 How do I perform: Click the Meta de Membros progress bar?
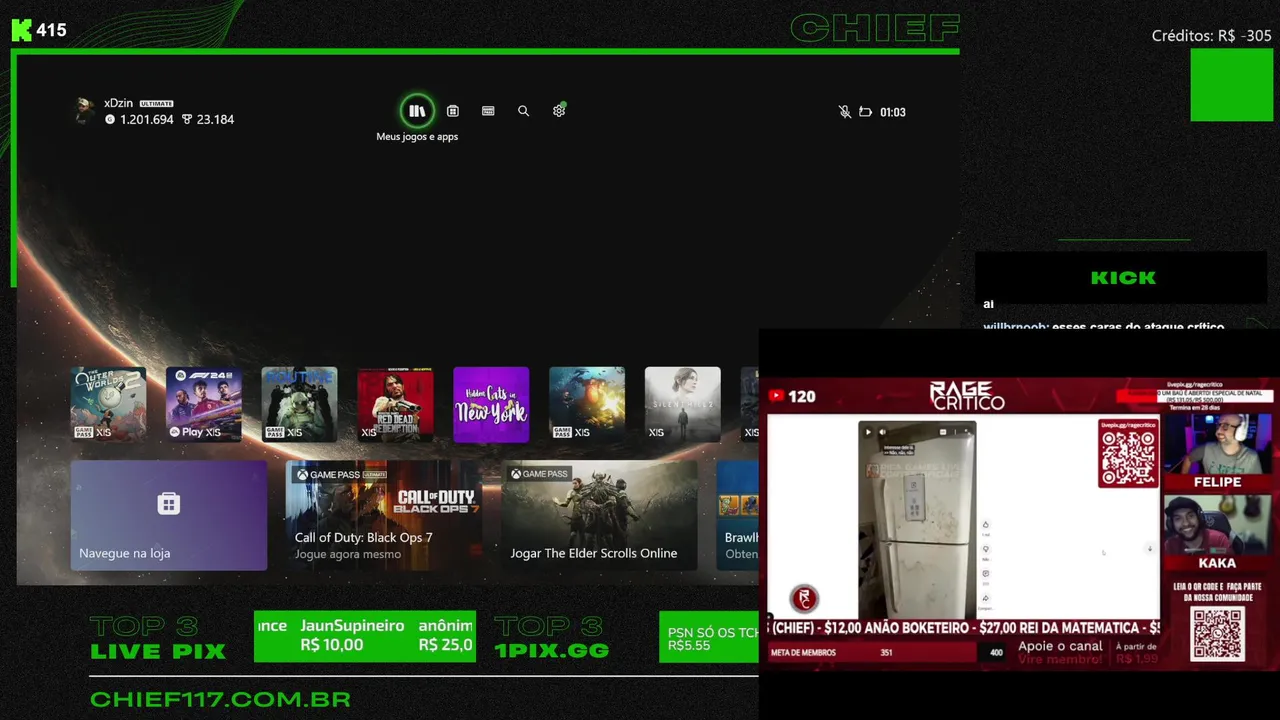[x=887, y=653]
